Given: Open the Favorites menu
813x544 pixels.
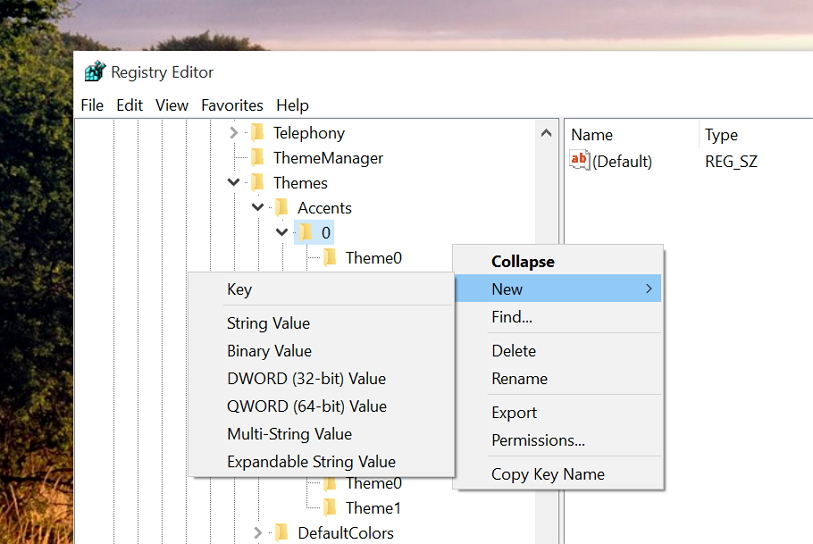Looking at the screenshot, I should tap(232, 105).
